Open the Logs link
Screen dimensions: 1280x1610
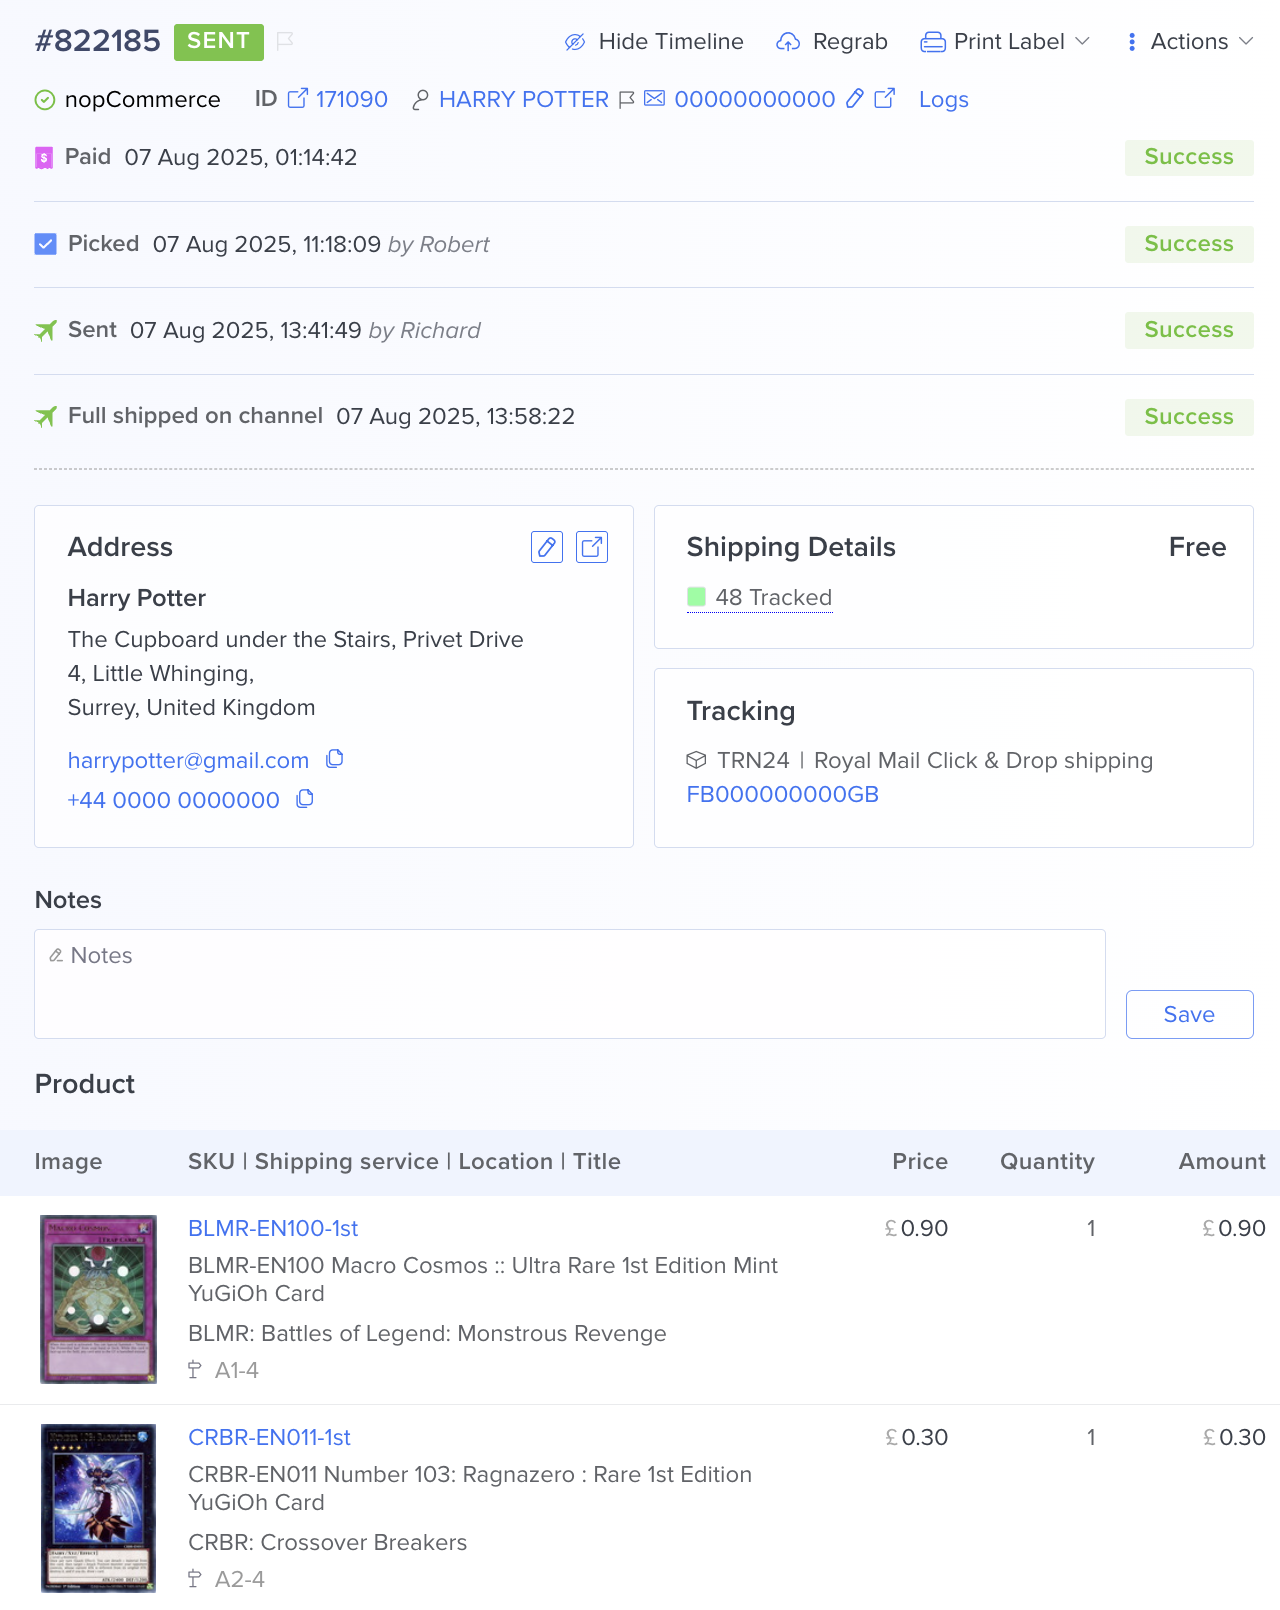click(943, 99)
